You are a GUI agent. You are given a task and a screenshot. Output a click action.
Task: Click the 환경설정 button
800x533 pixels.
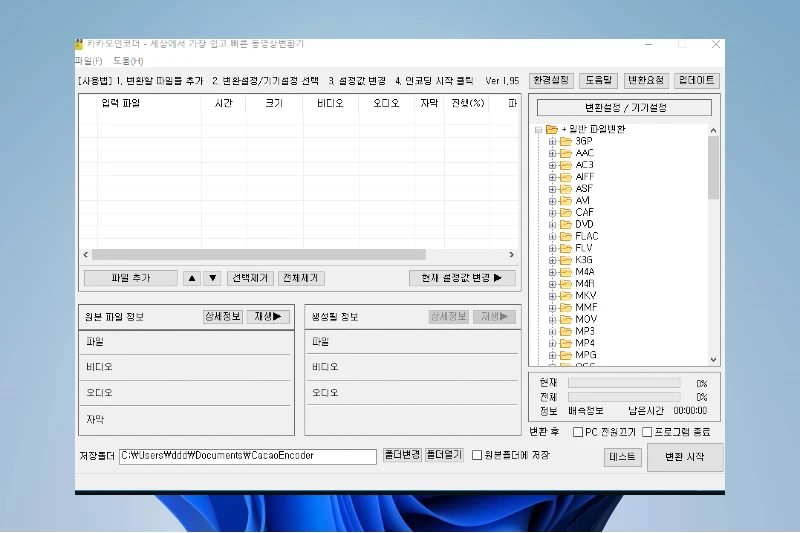[551, 80]
